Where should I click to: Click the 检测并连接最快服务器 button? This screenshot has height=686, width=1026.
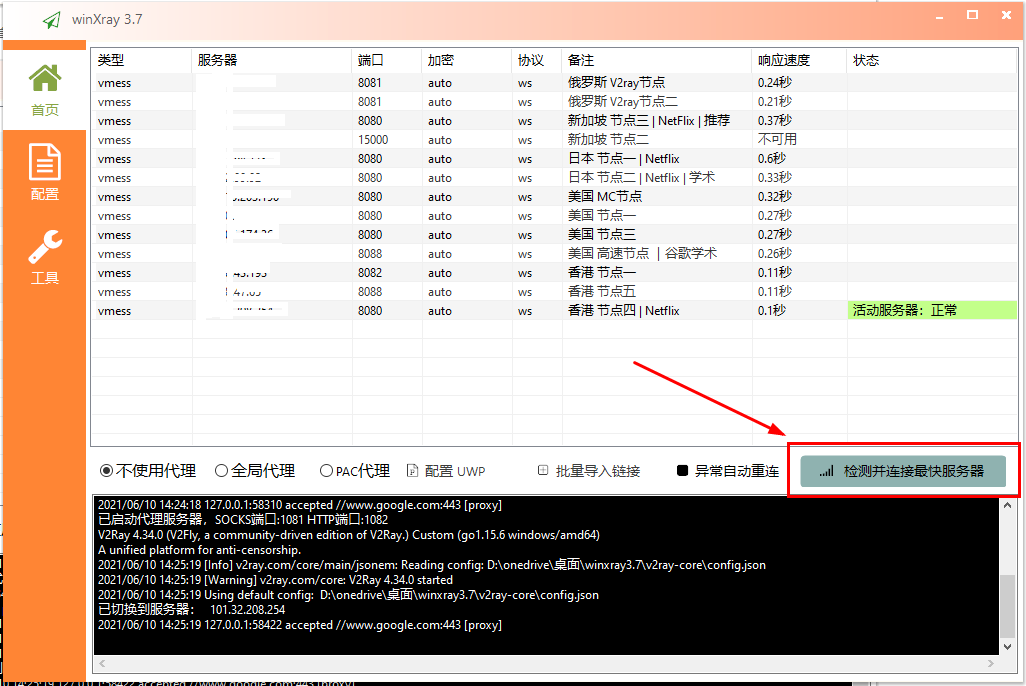click(x=903, y=471)
